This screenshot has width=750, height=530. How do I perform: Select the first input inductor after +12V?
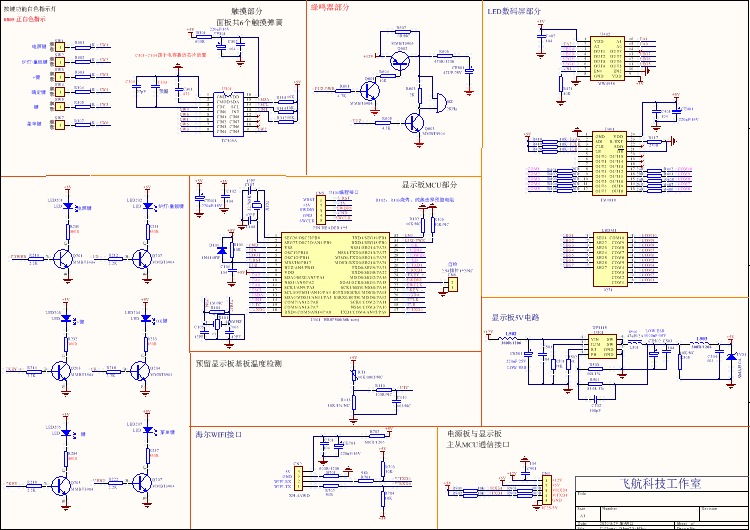pyautogui.click(x=509, y=339)
